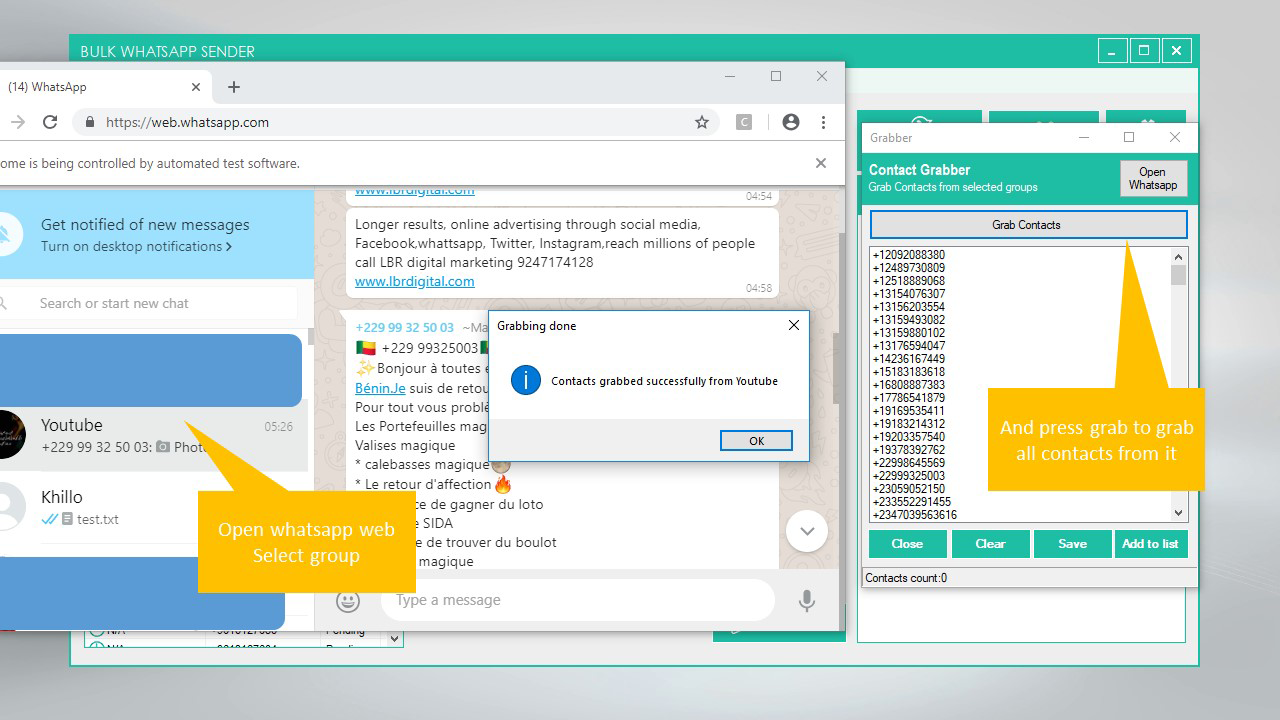1280x720 pixels.
Task: Select contact +2347039563616 in list
Action: point(915,515)
